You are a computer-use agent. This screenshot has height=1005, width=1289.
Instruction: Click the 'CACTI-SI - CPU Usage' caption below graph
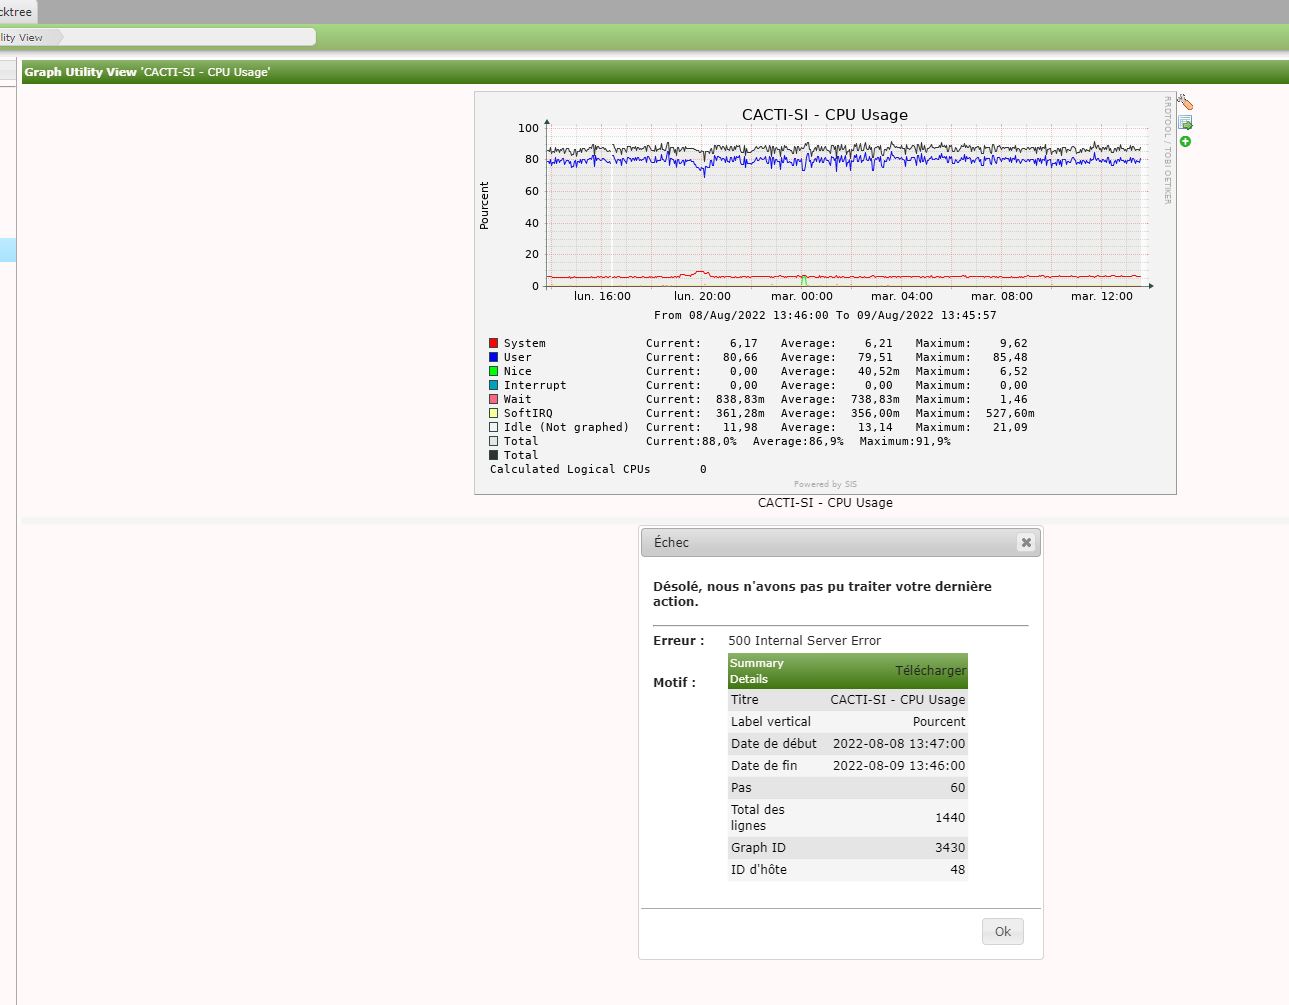coord(825,503)
